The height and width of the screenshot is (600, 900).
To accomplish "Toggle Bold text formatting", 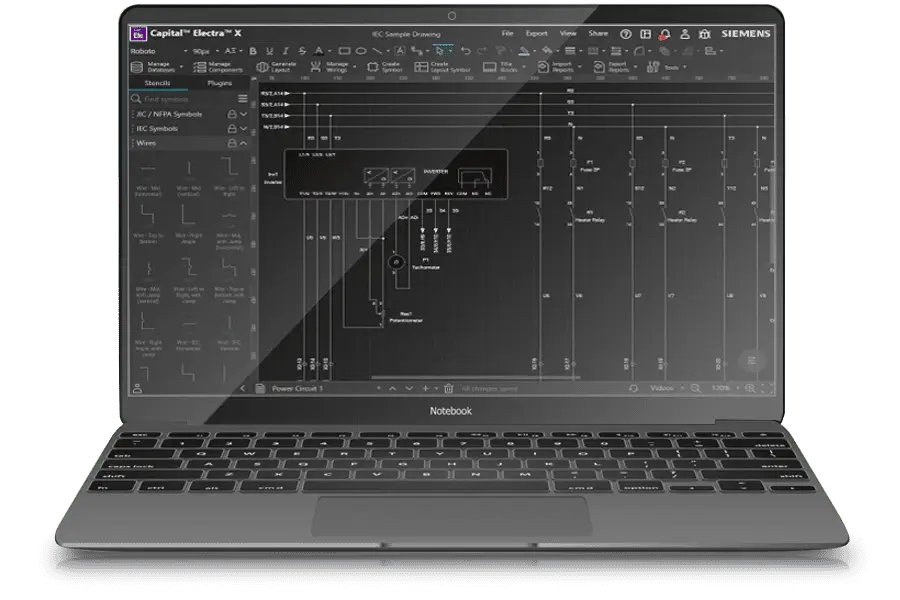I will (x=253, y=50).
